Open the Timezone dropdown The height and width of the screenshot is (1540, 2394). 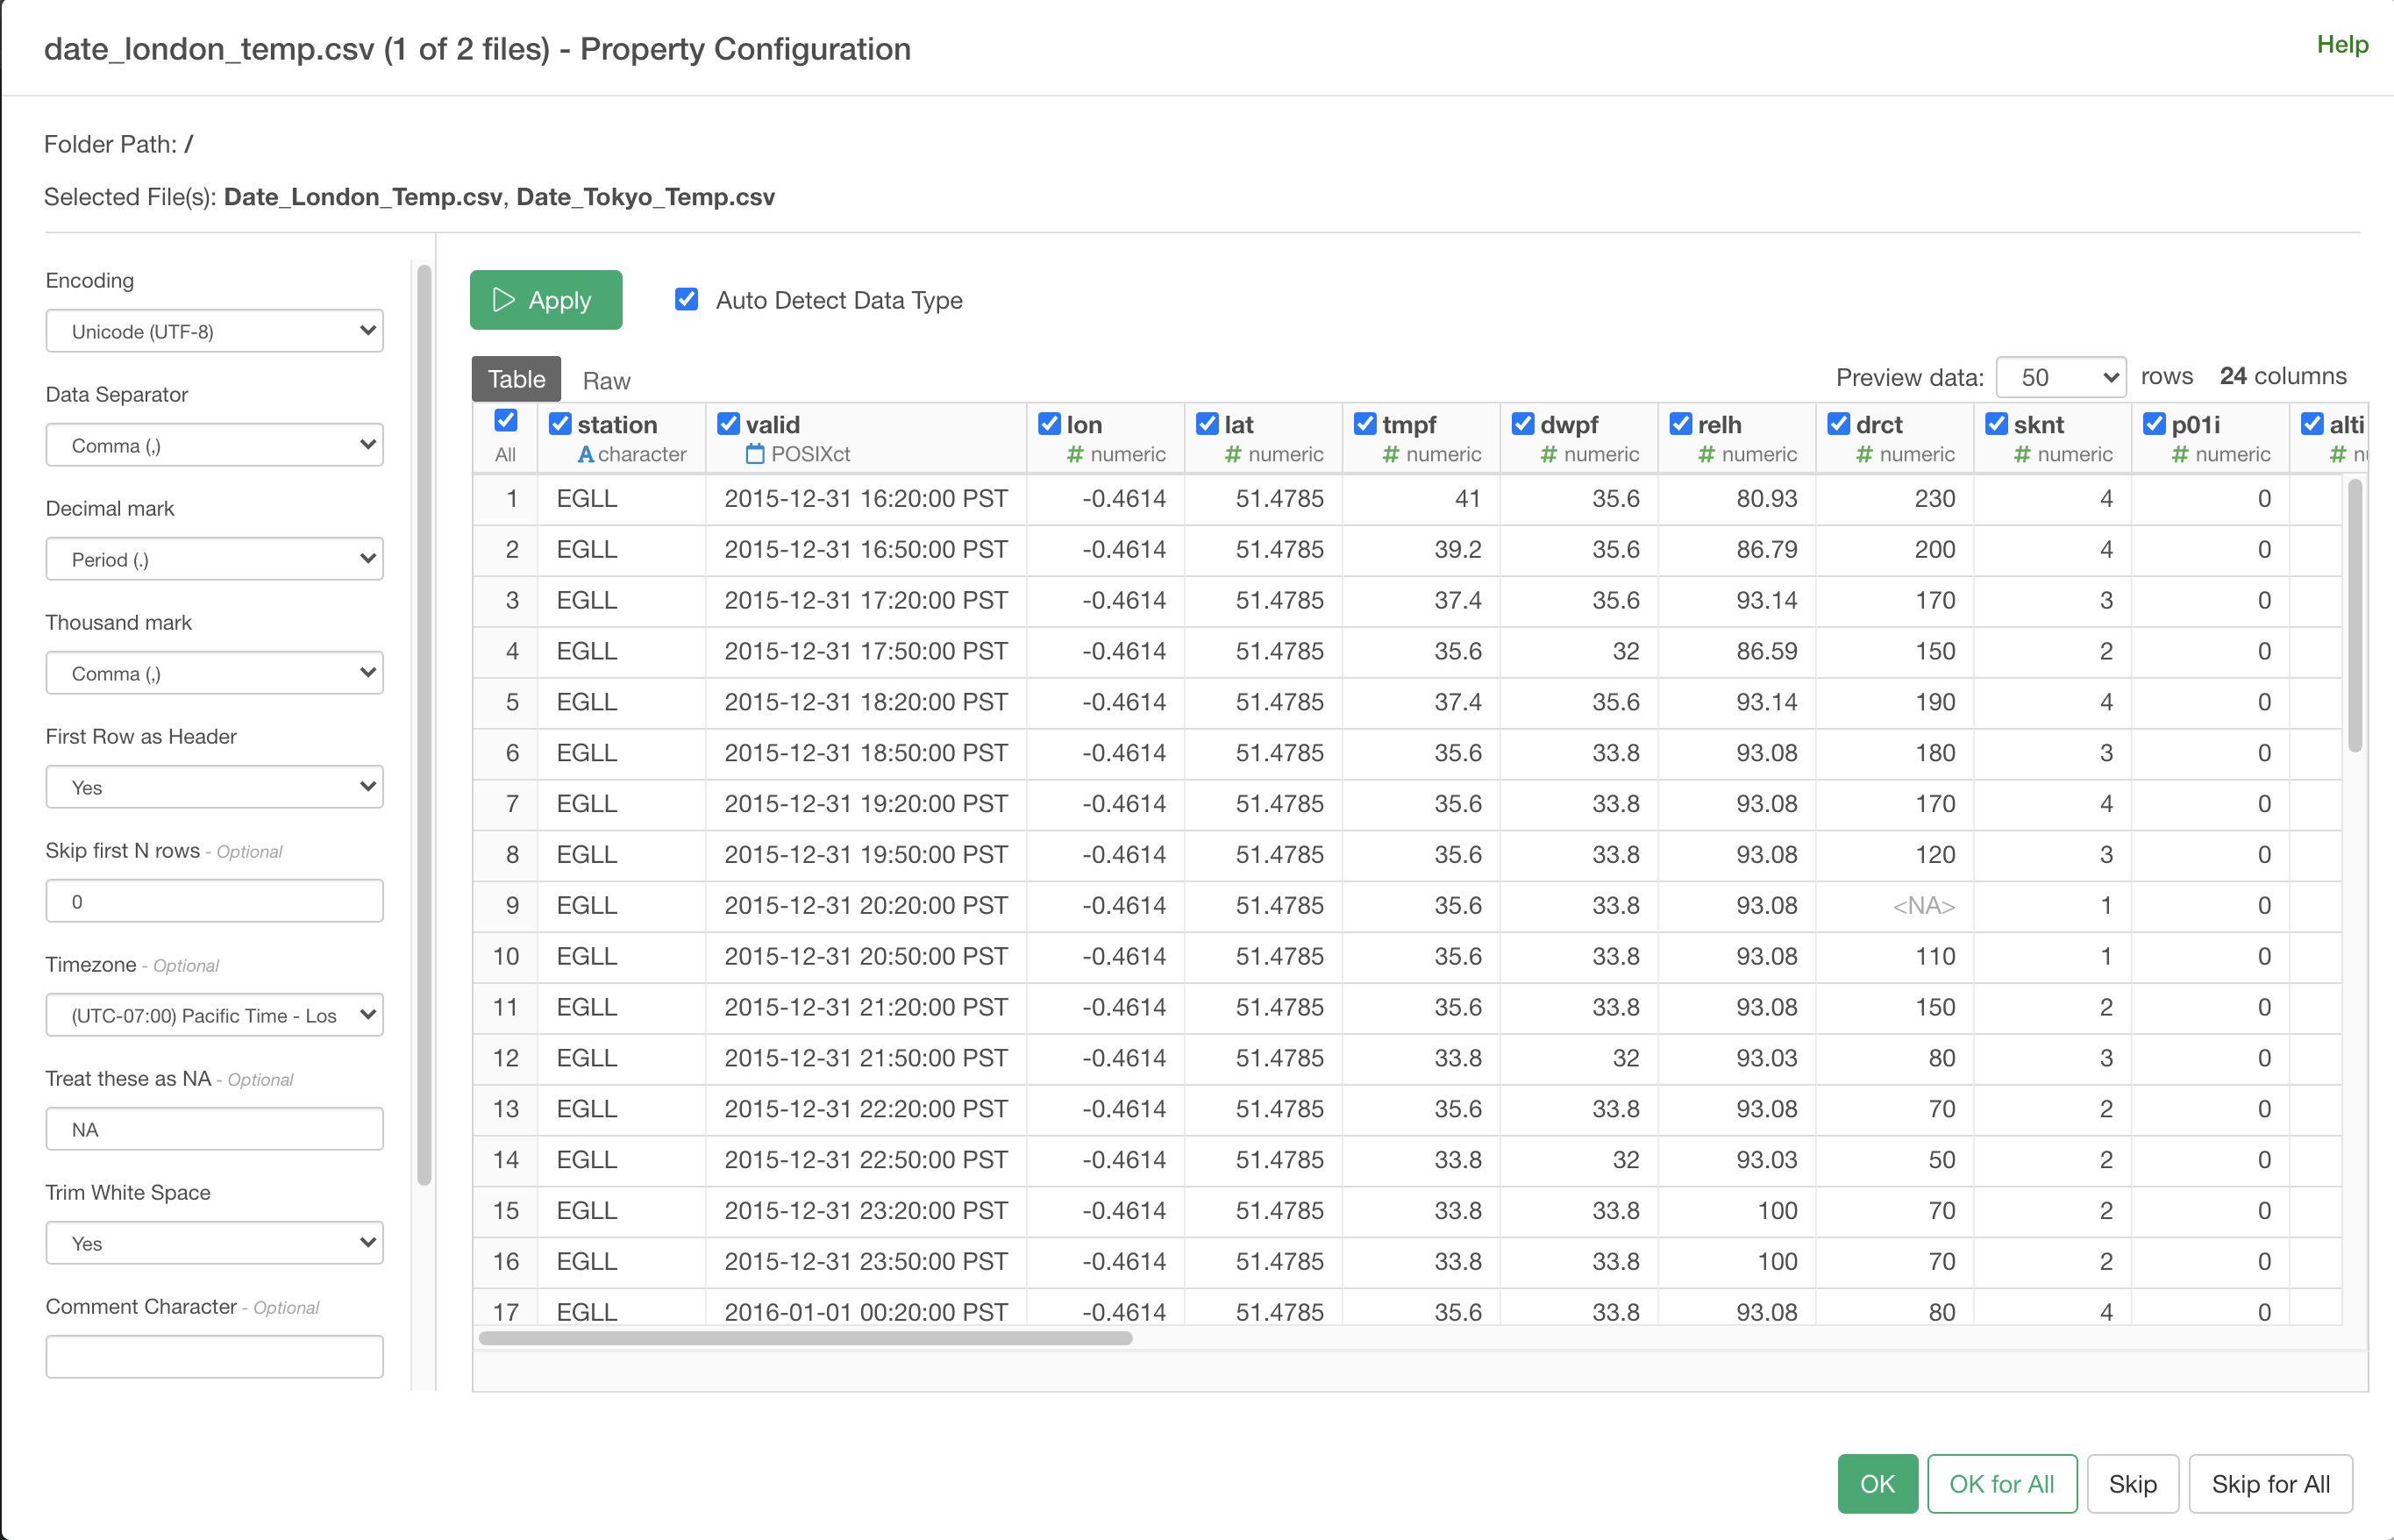(214, 1015)
